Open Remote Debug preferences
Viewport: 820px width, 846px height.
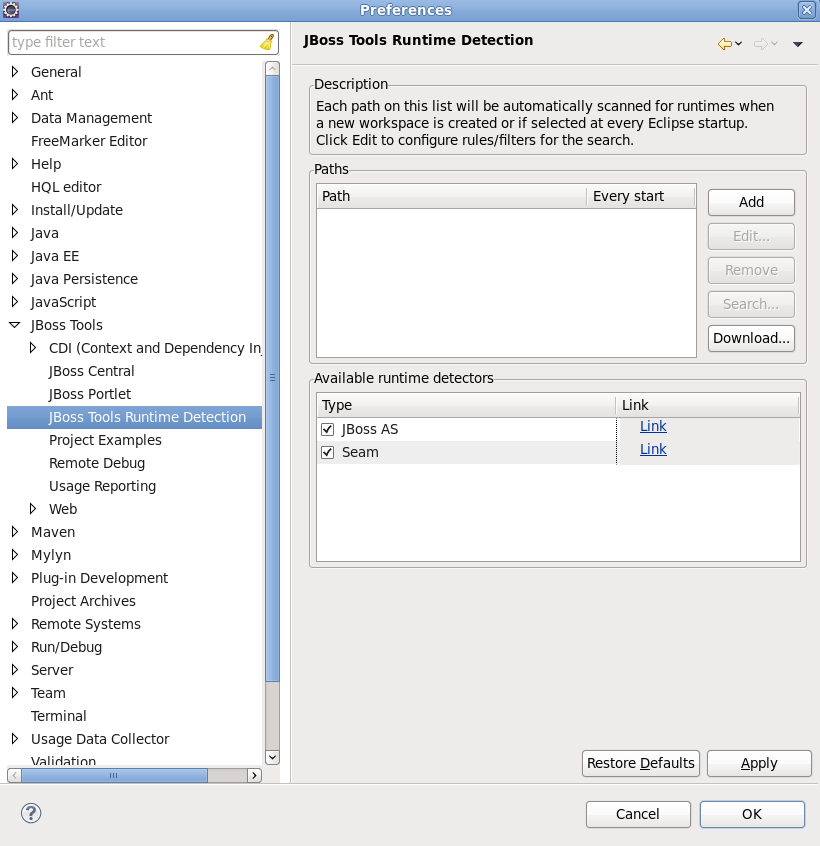click(x=97, y=463)
